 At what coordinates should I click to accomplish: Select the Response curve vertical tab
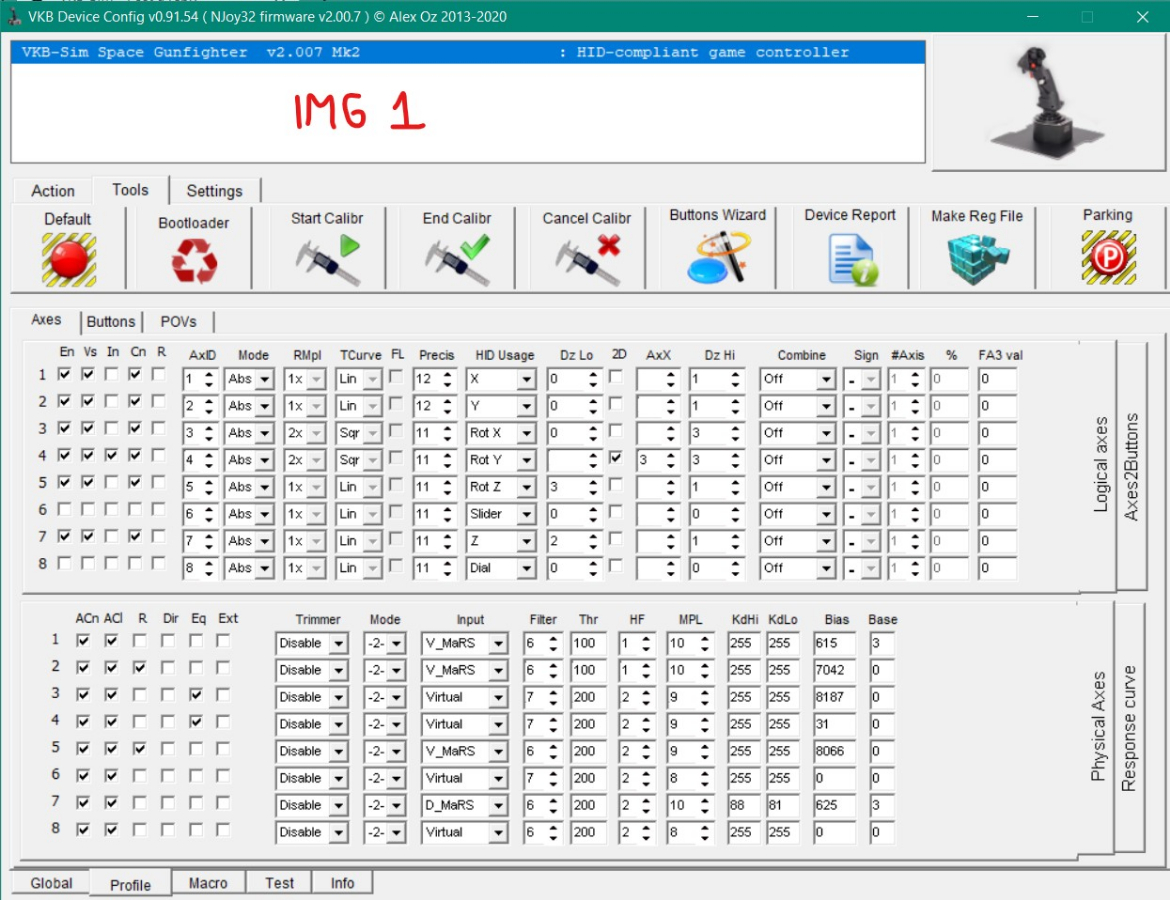(x=1129, y=728)
